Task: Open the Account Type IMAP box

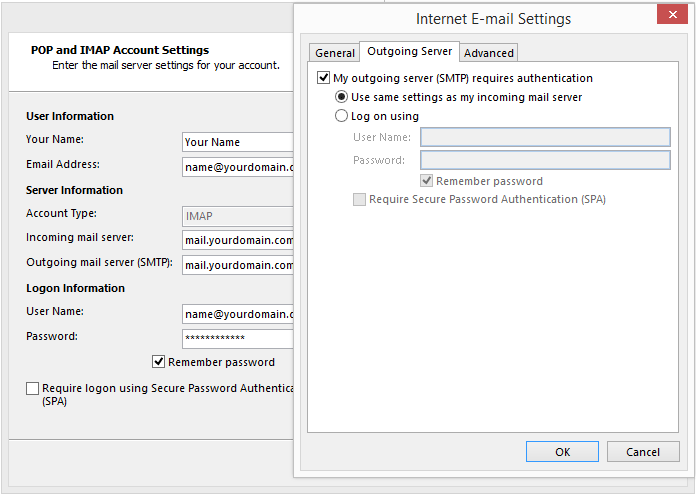Action: point(238,215)
